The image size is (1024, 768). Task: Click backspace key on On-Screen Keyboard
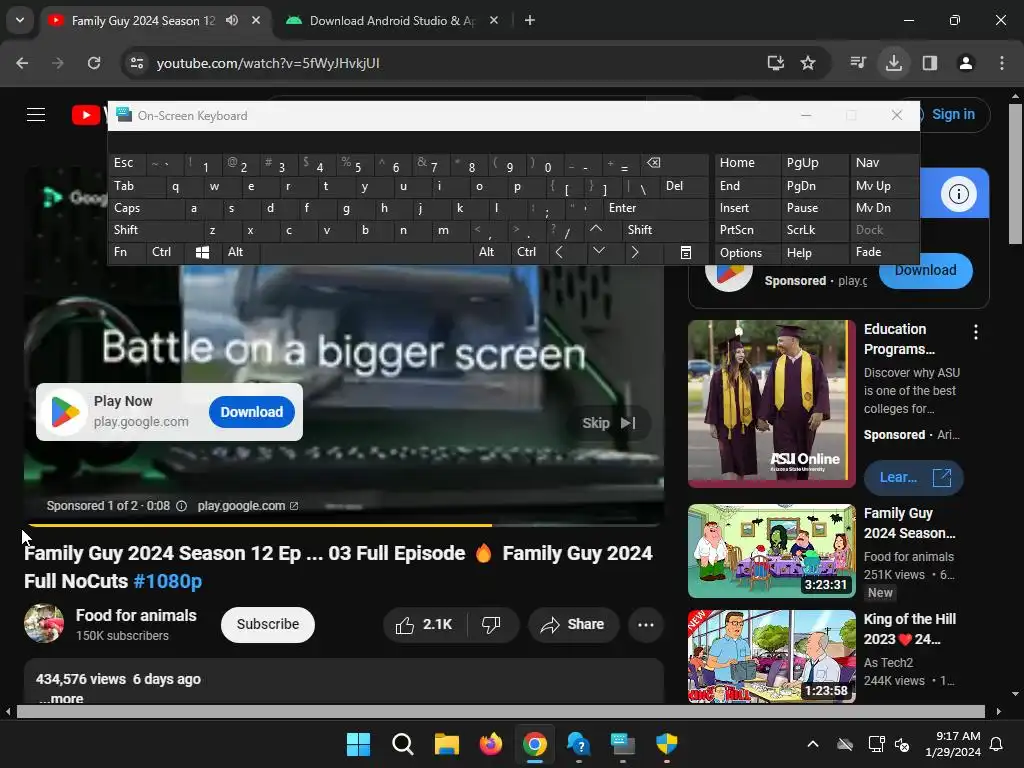(x=673, y=163)
